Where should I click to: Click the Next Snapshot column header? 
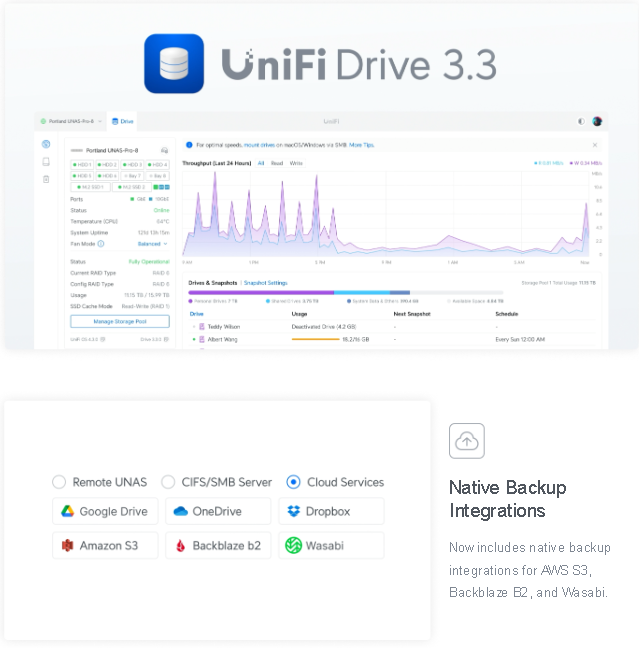point(412,314)
